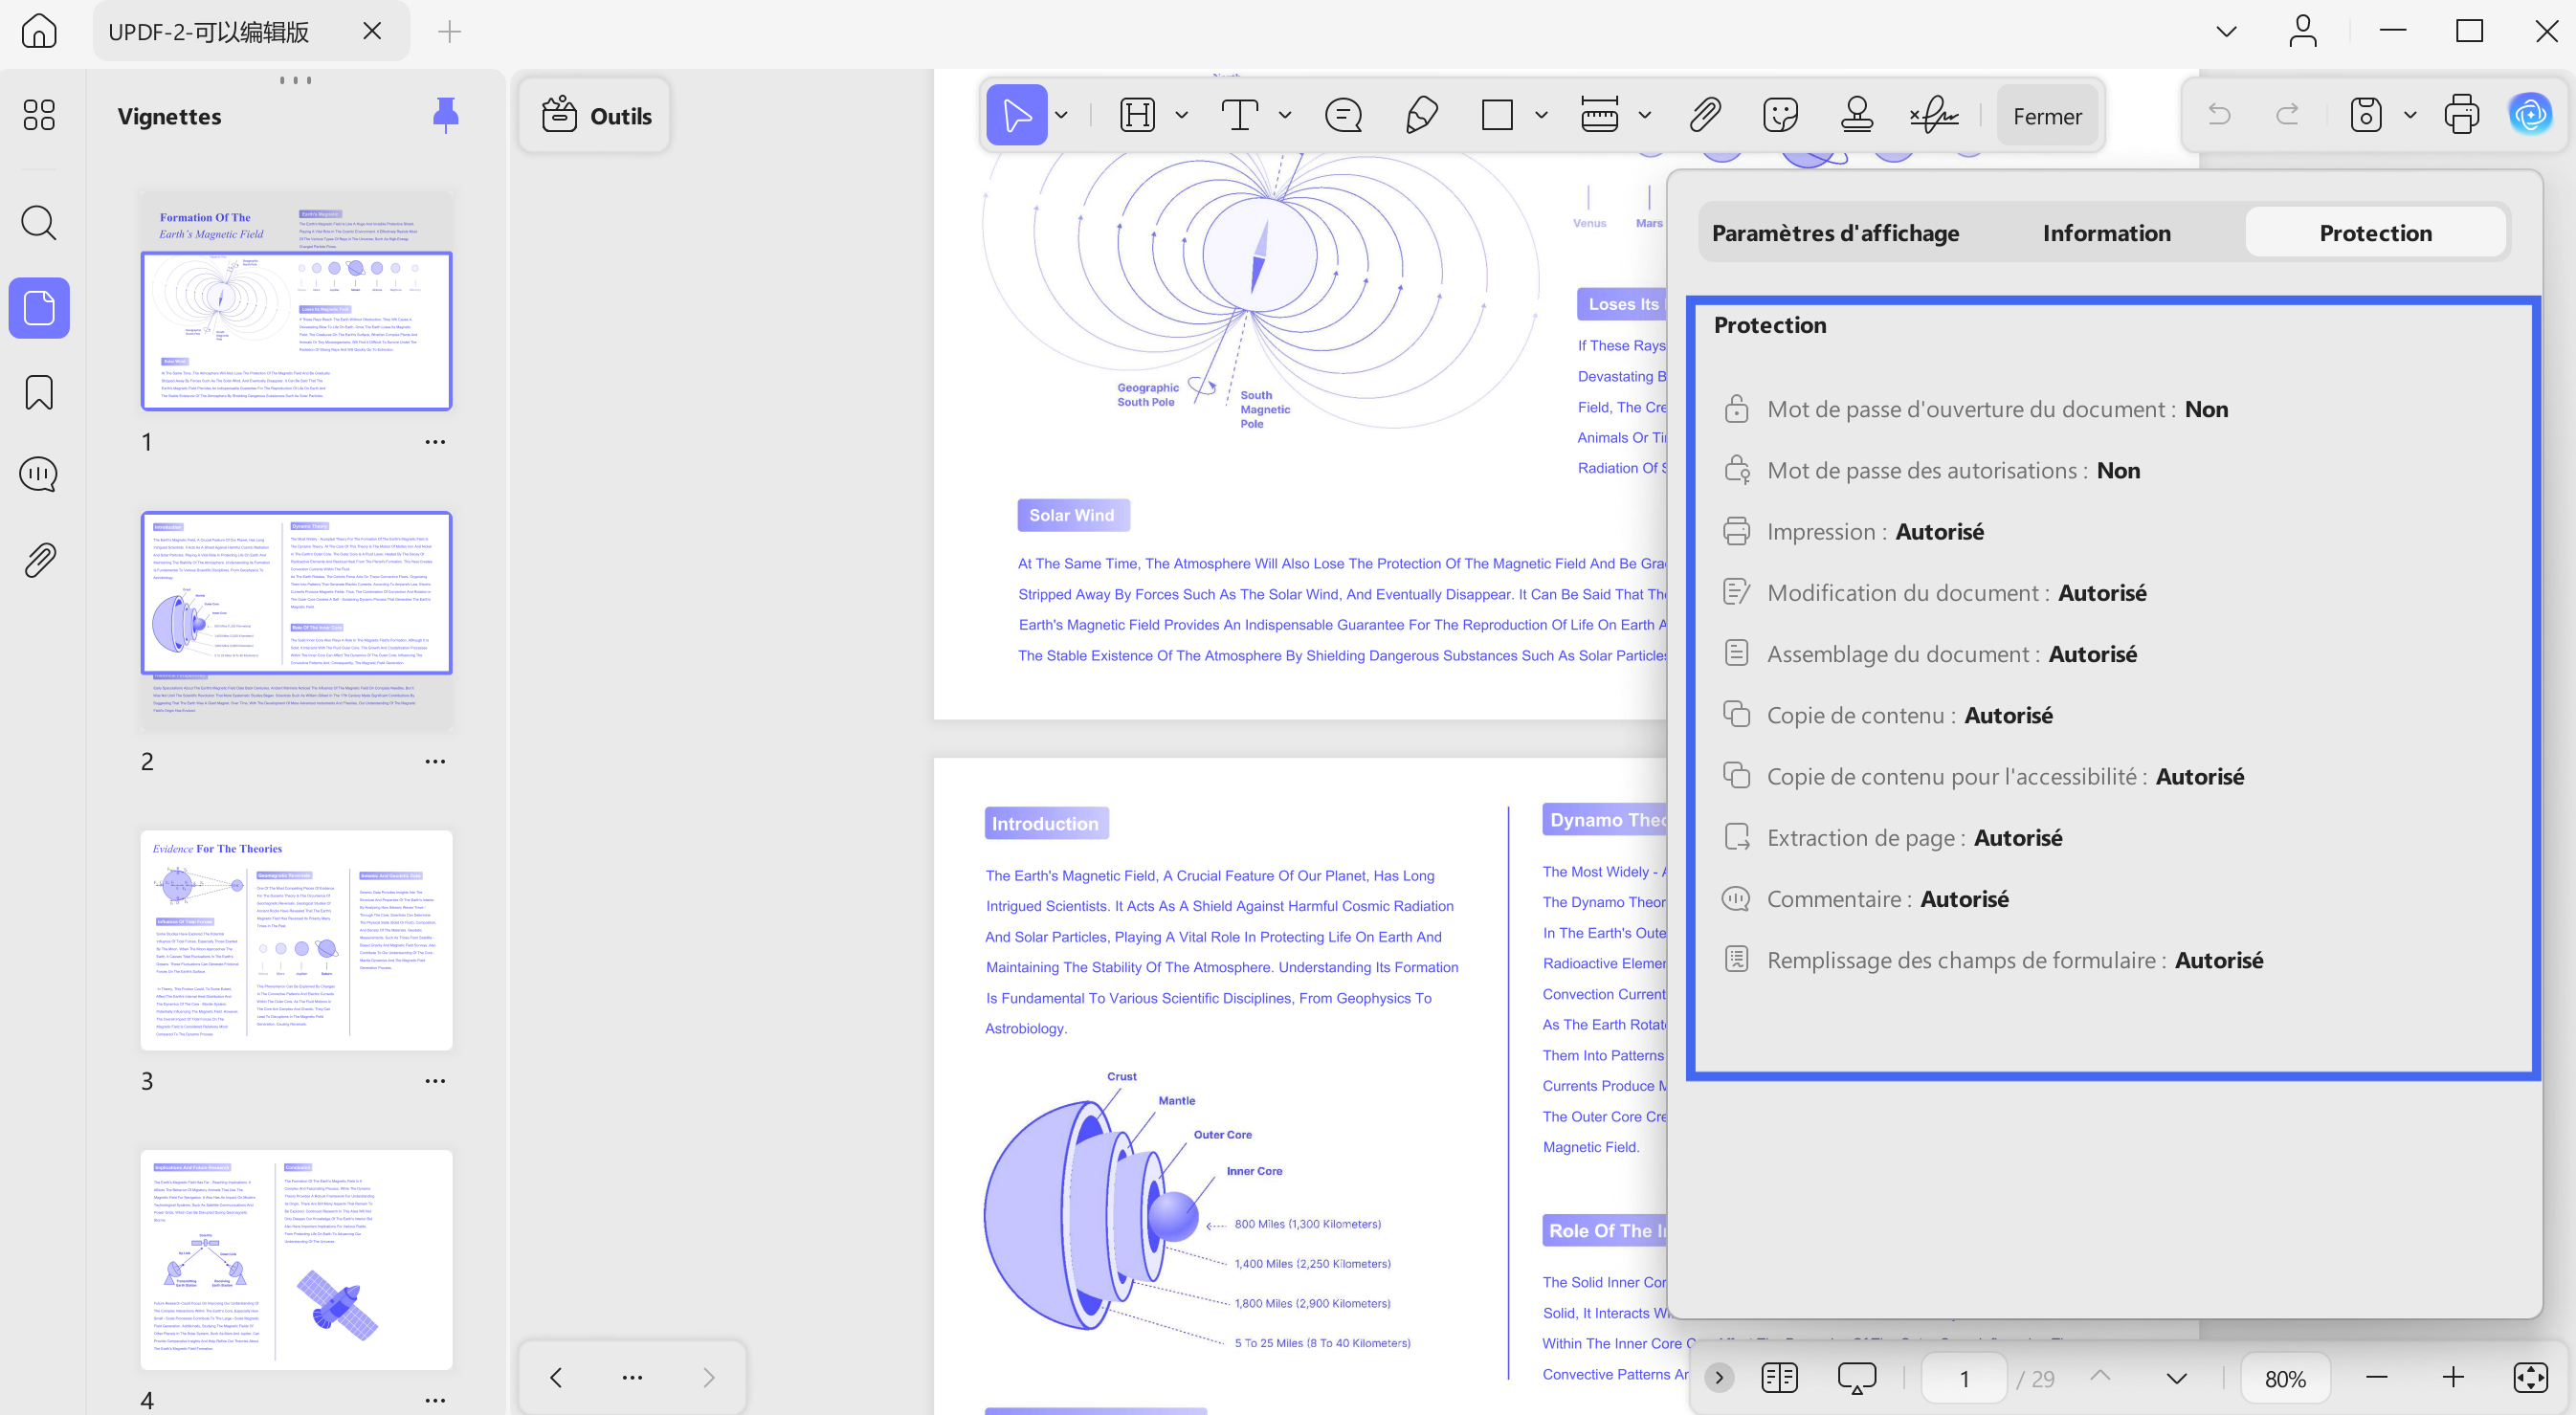Switch to Paramètres d'affichage tab
Viewport: 2576px width, 1415px height.
pyautogui.click(x=1835, y=233)
